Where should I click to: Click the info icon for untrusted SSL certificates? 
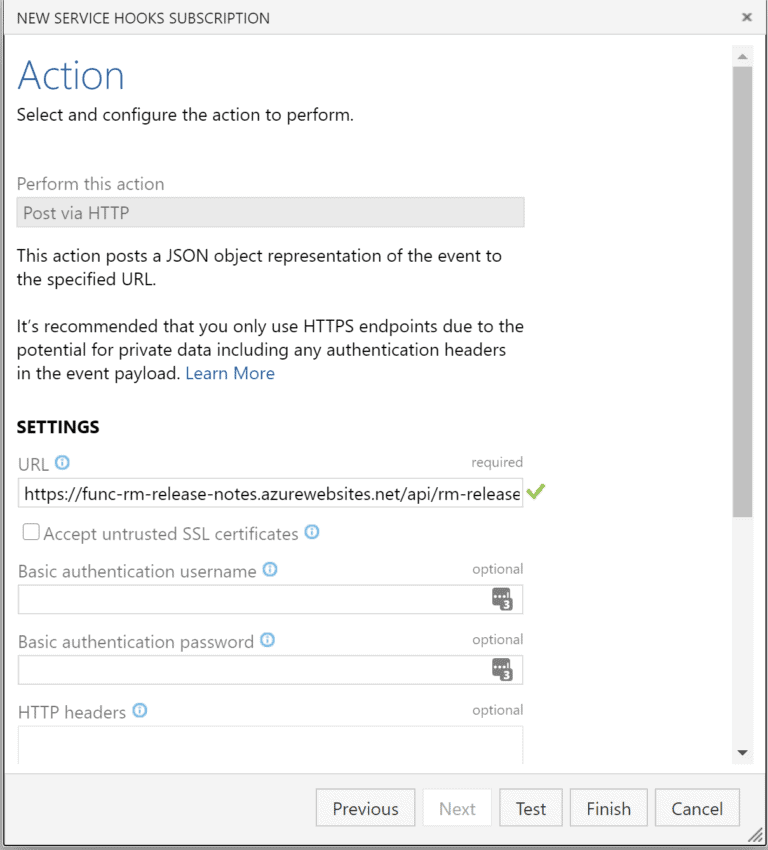pos(311,532)
